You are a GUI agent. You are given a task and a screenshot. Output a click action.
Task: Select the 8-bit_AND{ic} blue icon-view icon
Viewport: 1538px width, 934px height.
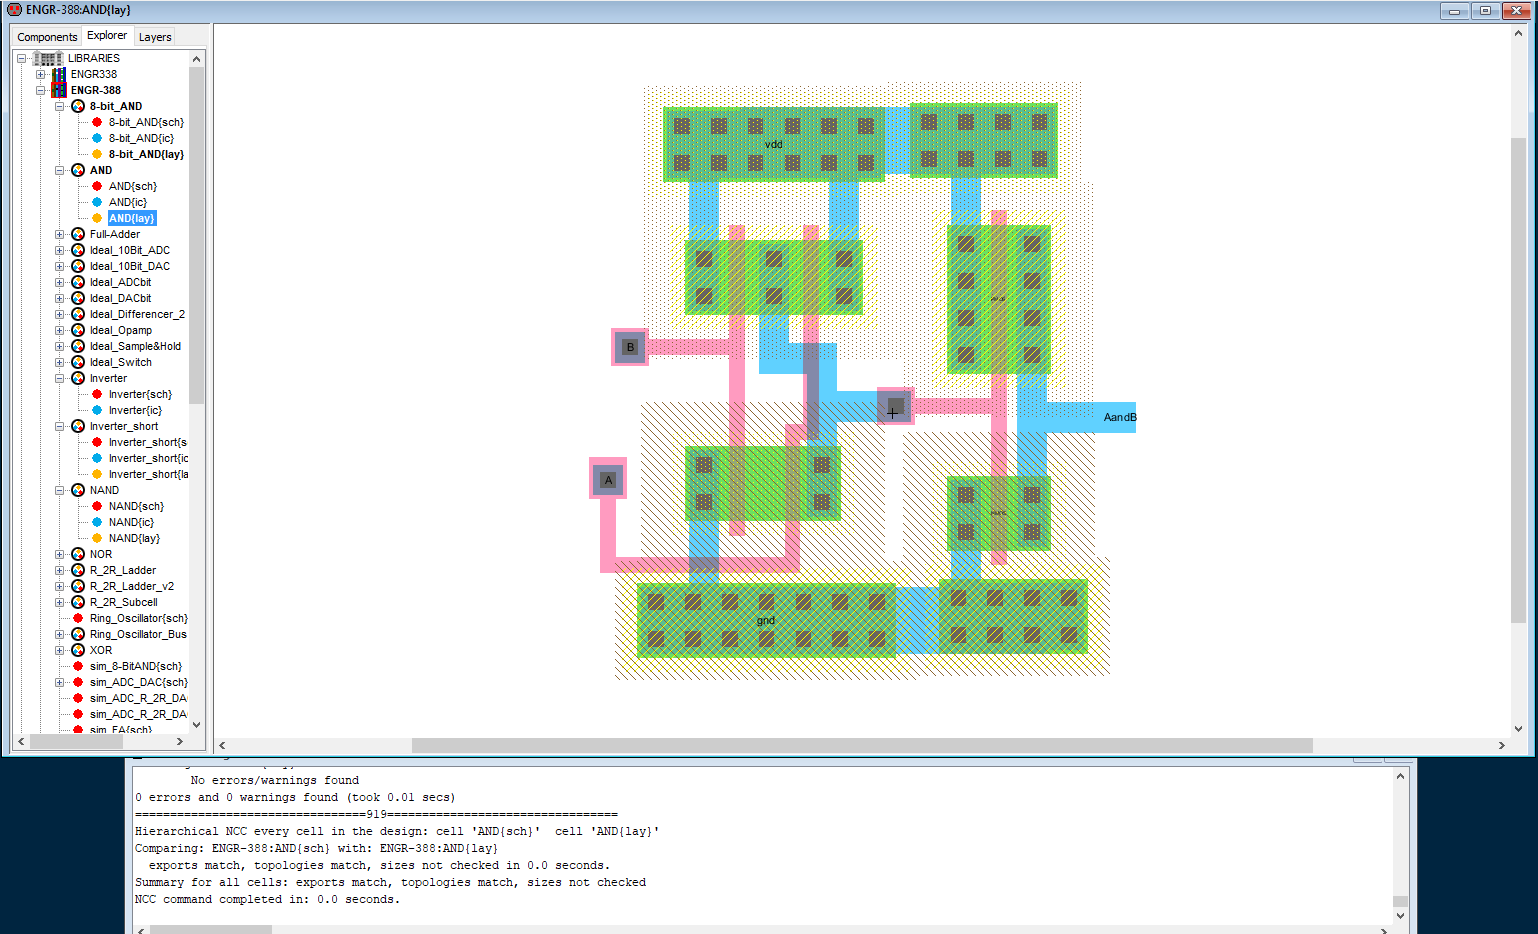coord(97,138)
